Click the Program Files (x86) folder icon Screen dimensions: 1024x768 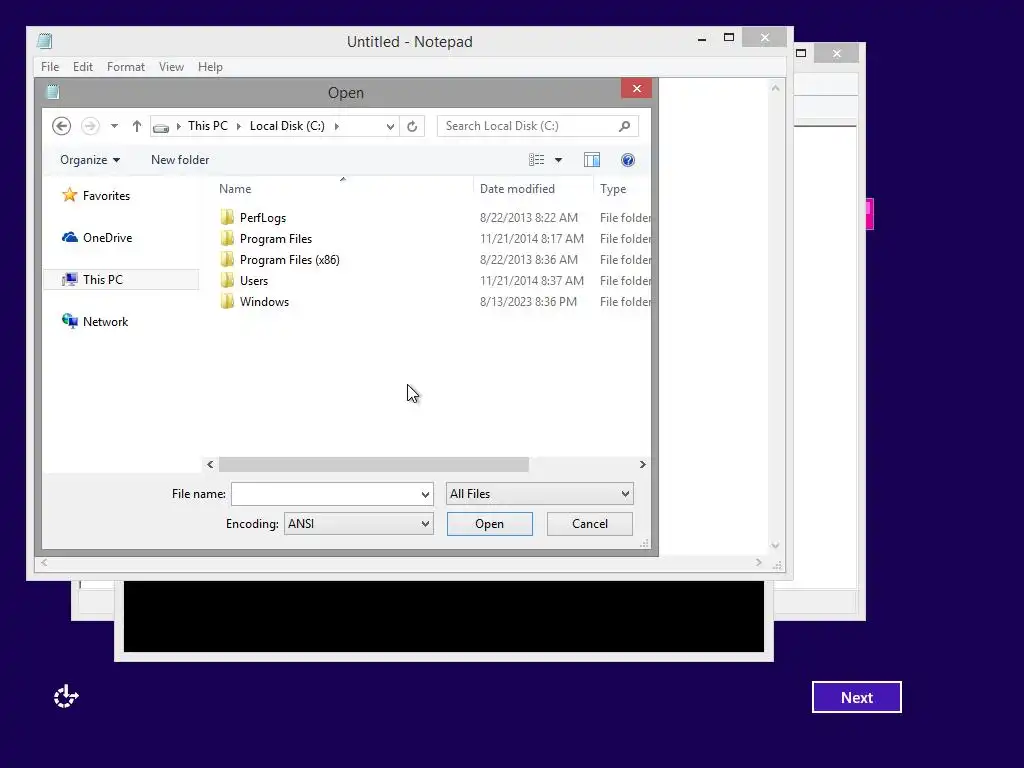(227, 259)
